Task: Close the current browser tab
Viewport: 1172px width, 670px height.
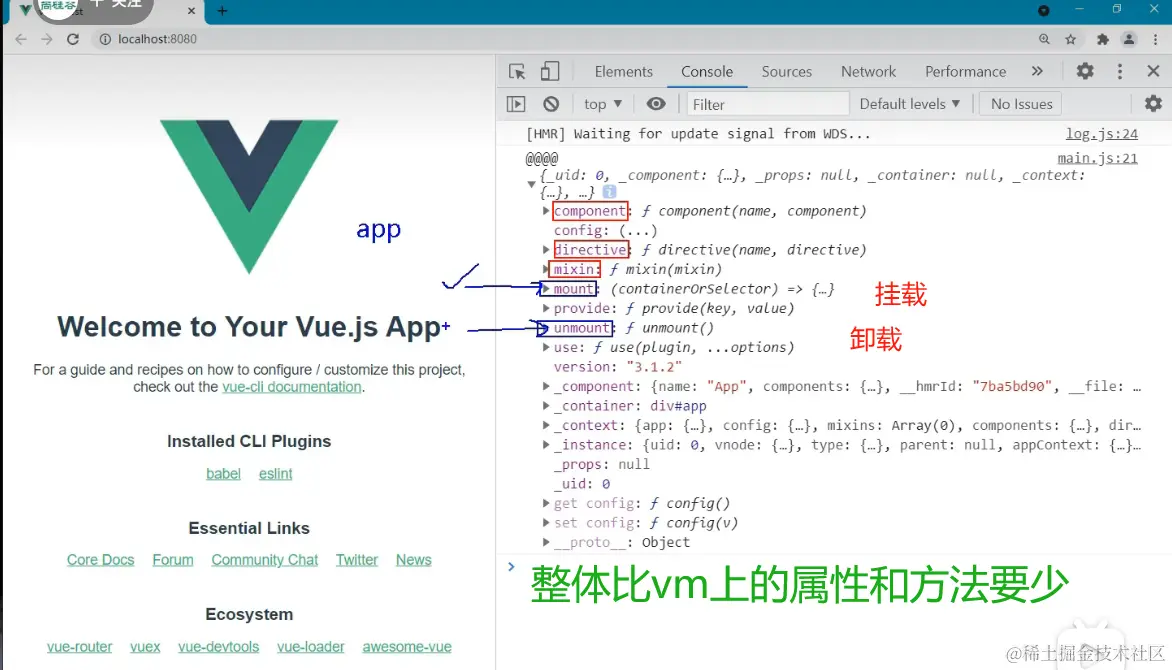Action: [x=191, y=10]
